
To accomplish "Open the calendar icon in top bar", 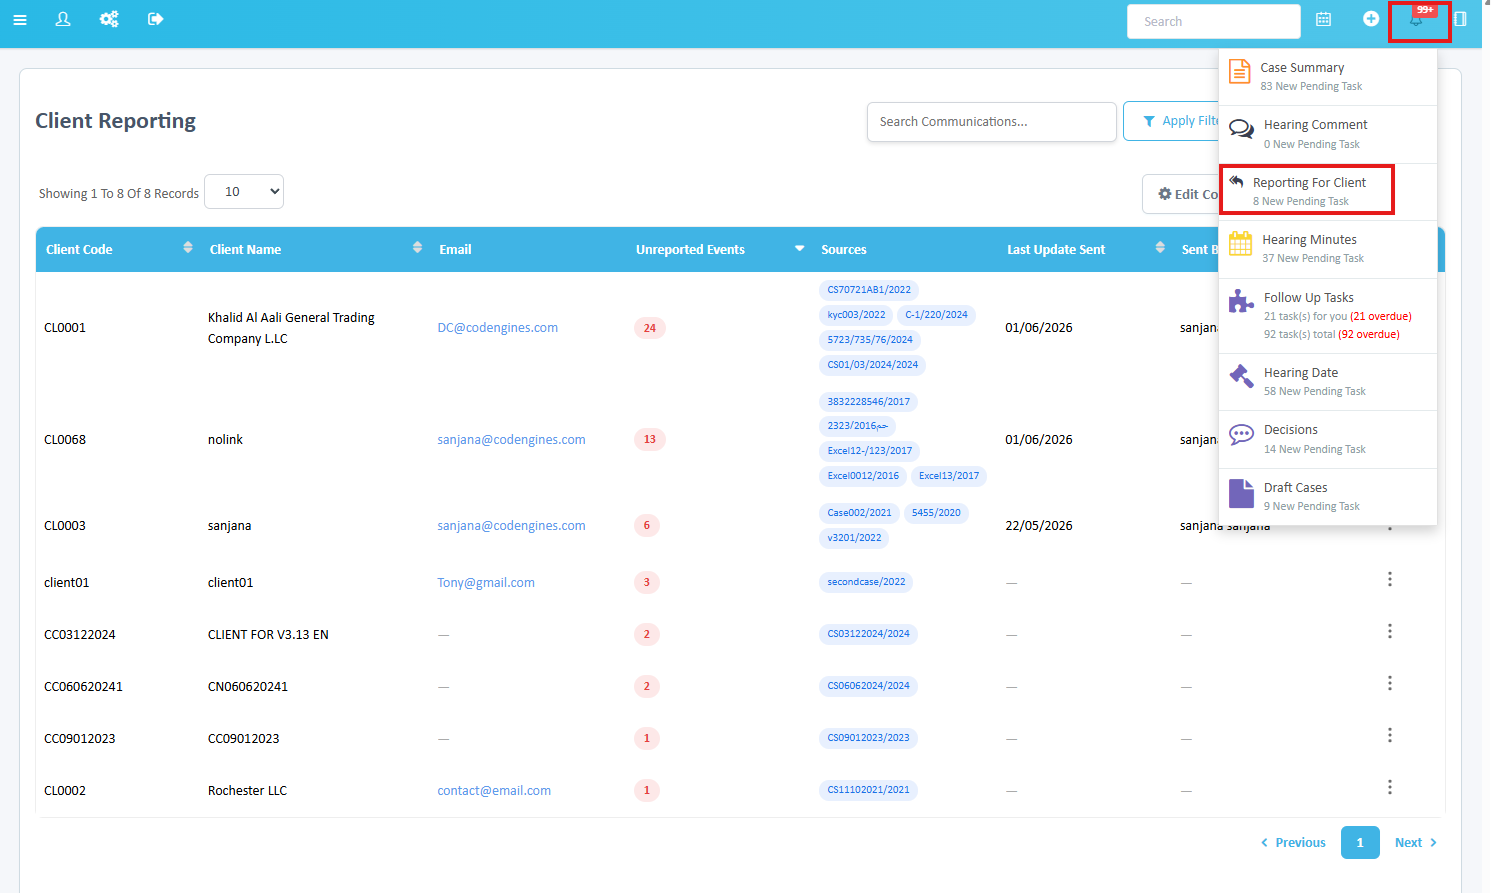I will click(x=1323, y=19).
